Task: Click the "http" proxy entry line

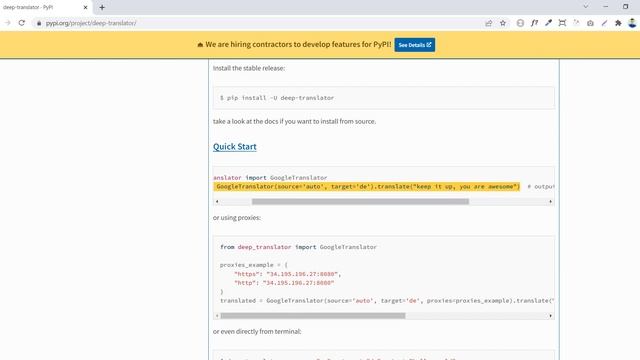Action: tap(284, 282)
